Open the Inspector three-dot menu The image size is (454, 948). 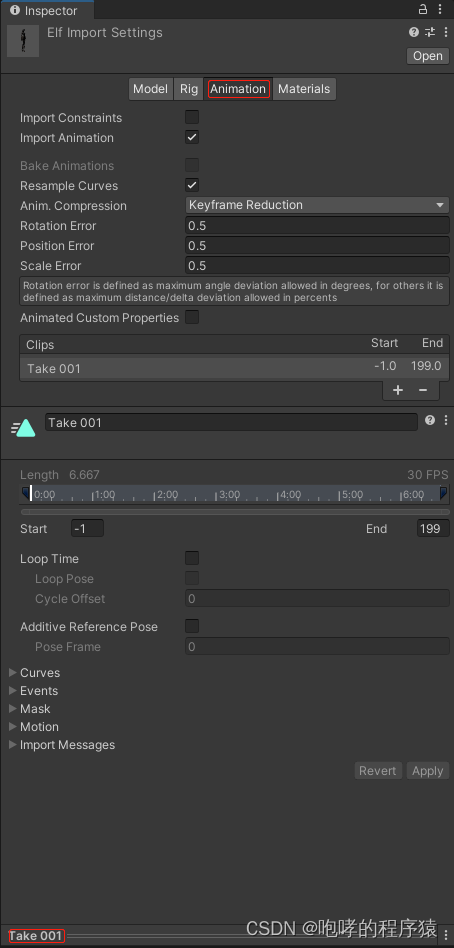tap(441, 10)
